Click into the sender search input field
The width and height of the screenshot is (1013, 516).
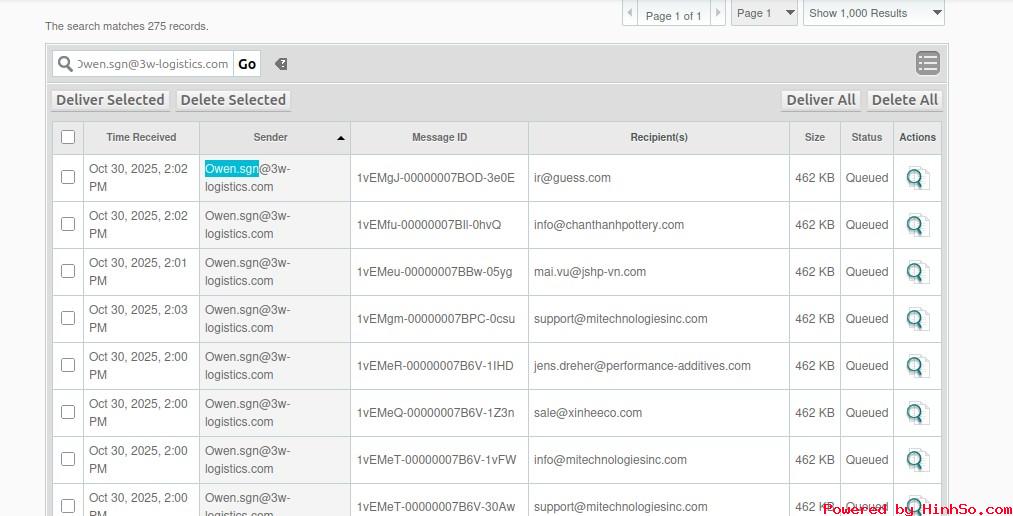pyautogui.click(x=153, y=64)
